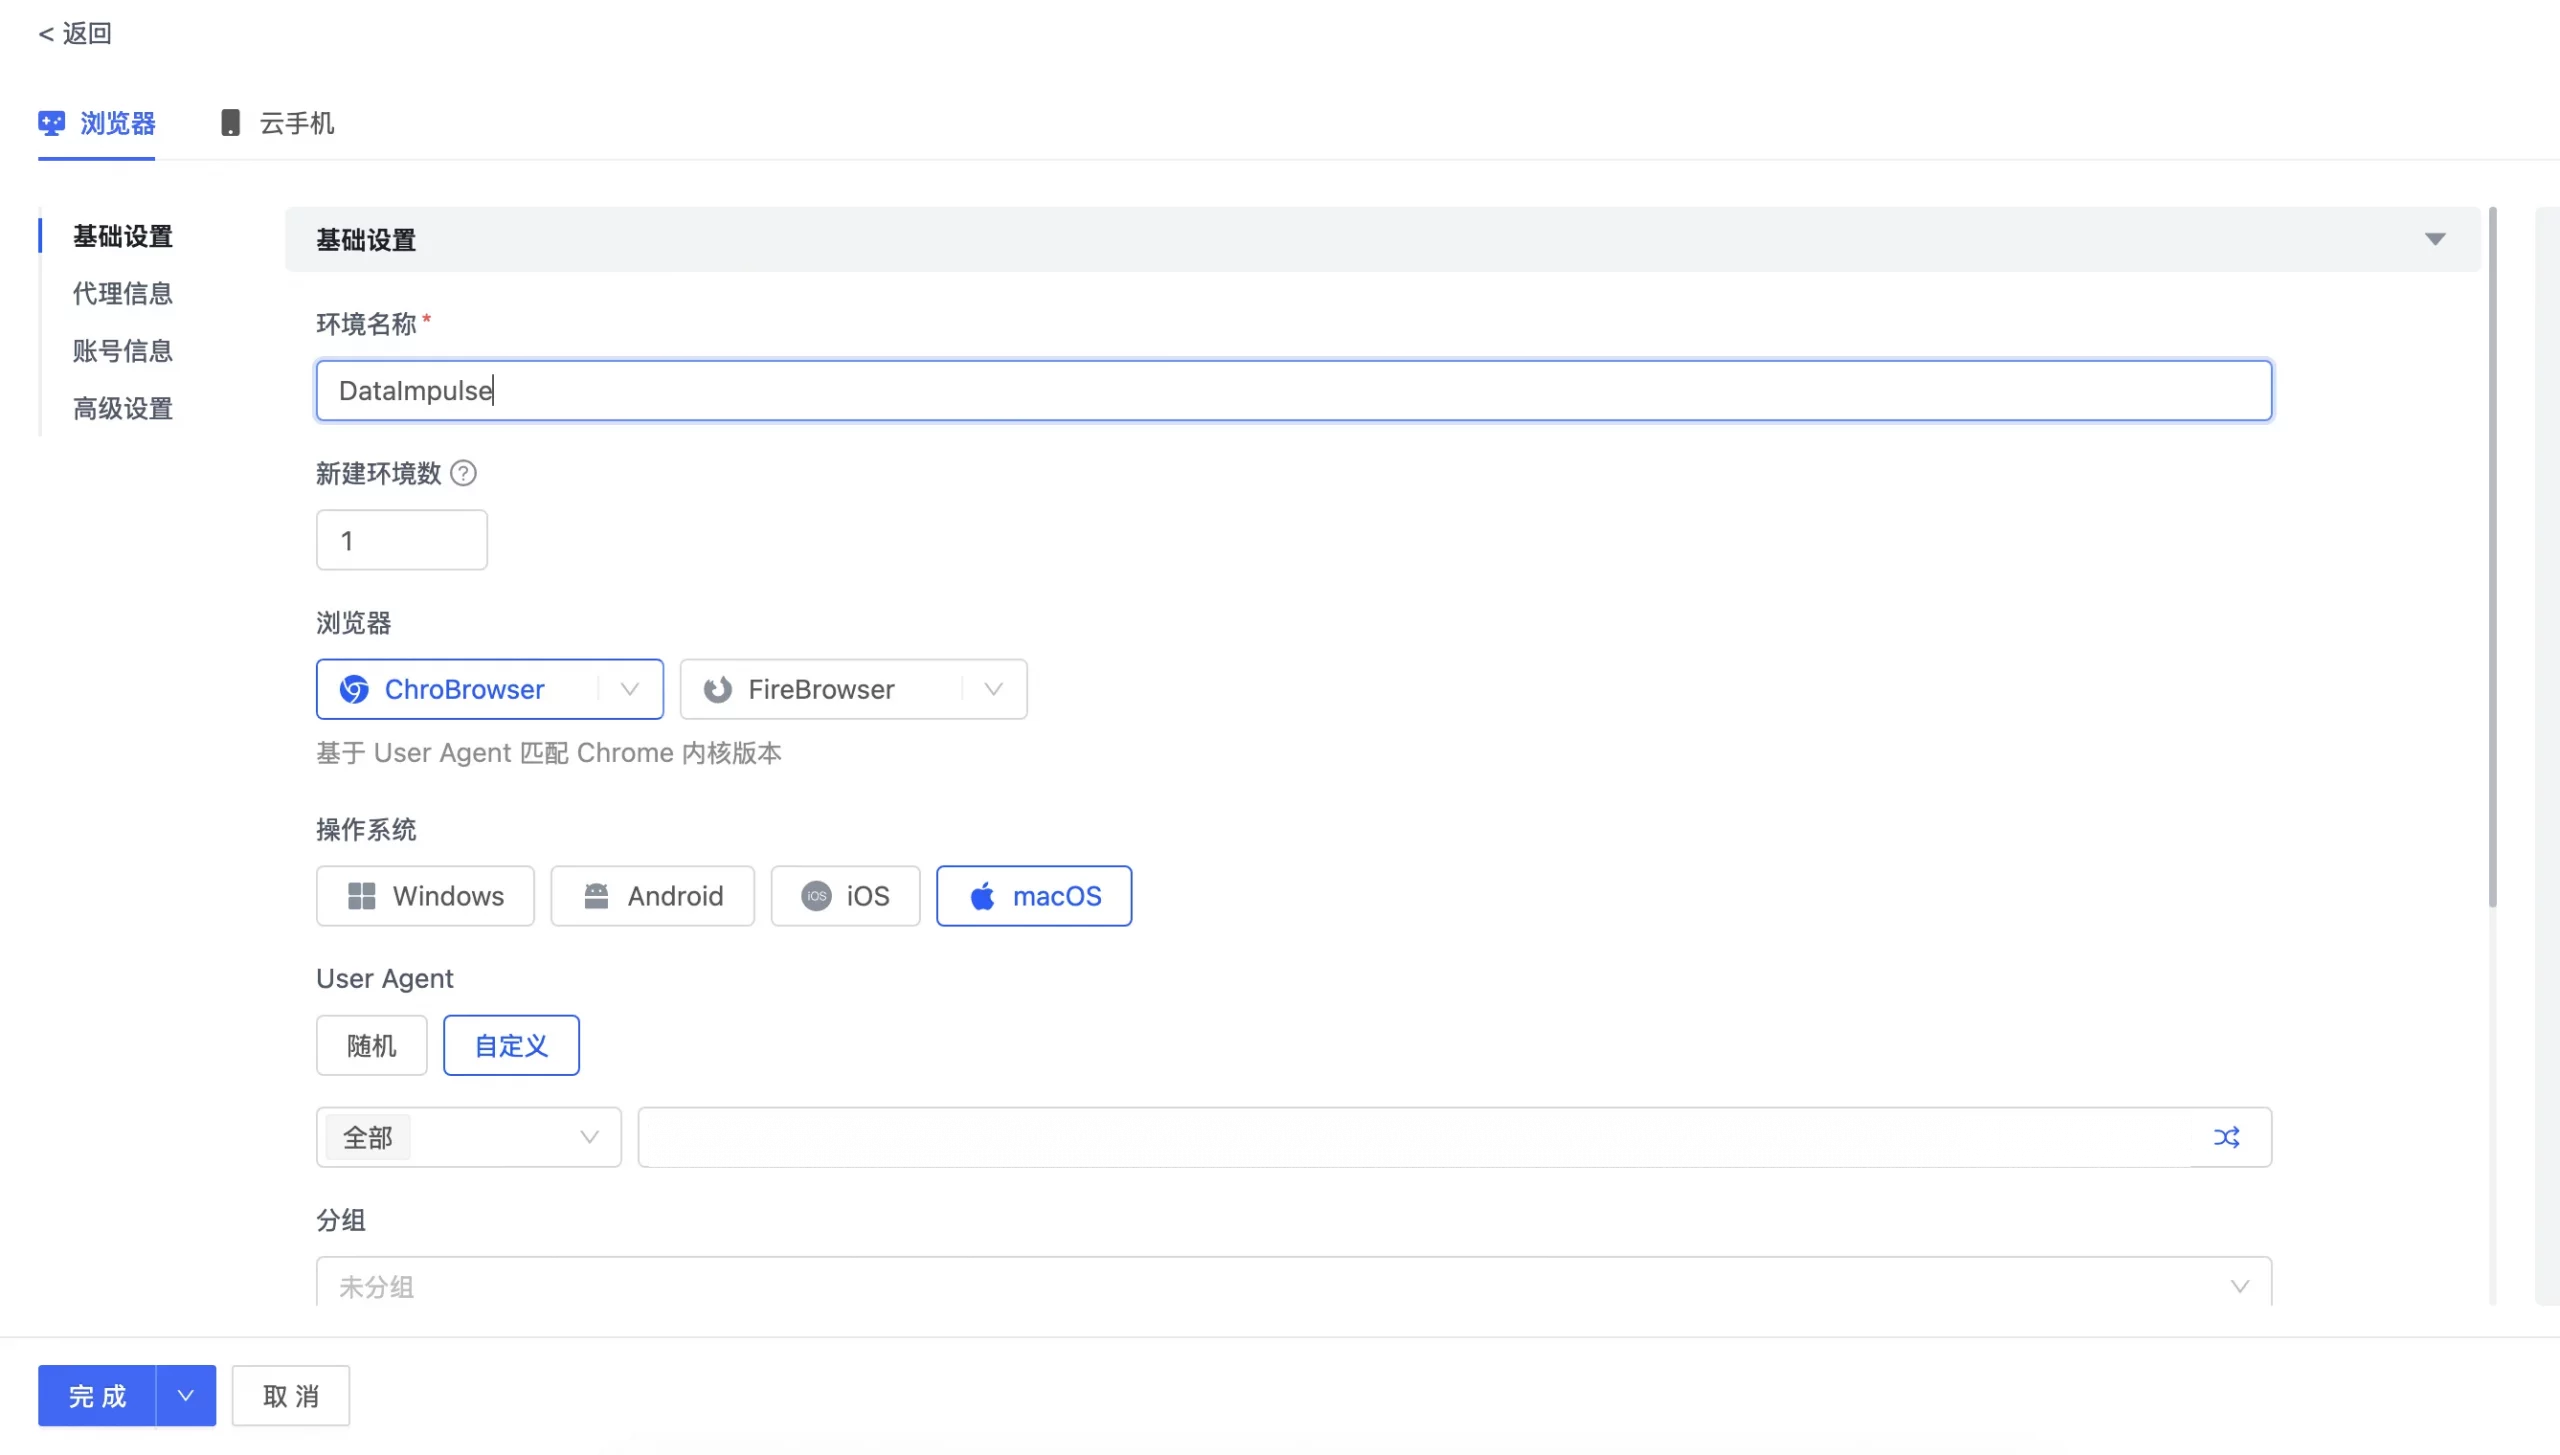This screenshot has height=1455, width=2560.
Task: Choose the Windows operating system option
Action: coord(425,896)
